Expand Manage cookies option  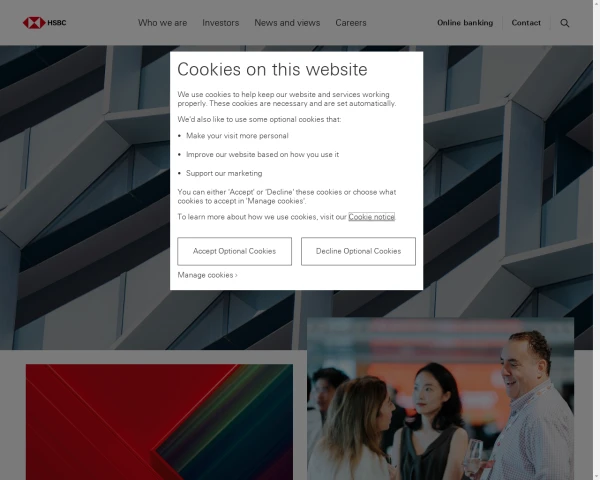(x=207, y=275)
